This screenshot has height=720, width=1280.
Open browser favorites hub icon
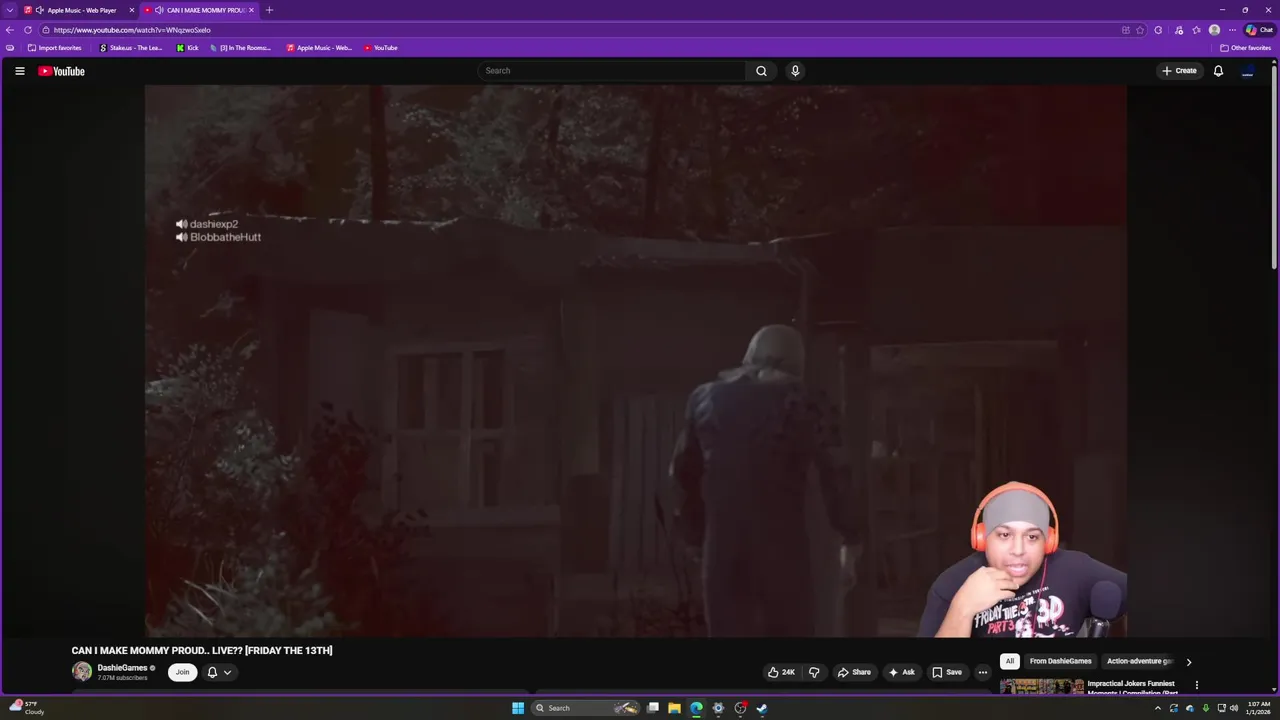coord(1196,30)
